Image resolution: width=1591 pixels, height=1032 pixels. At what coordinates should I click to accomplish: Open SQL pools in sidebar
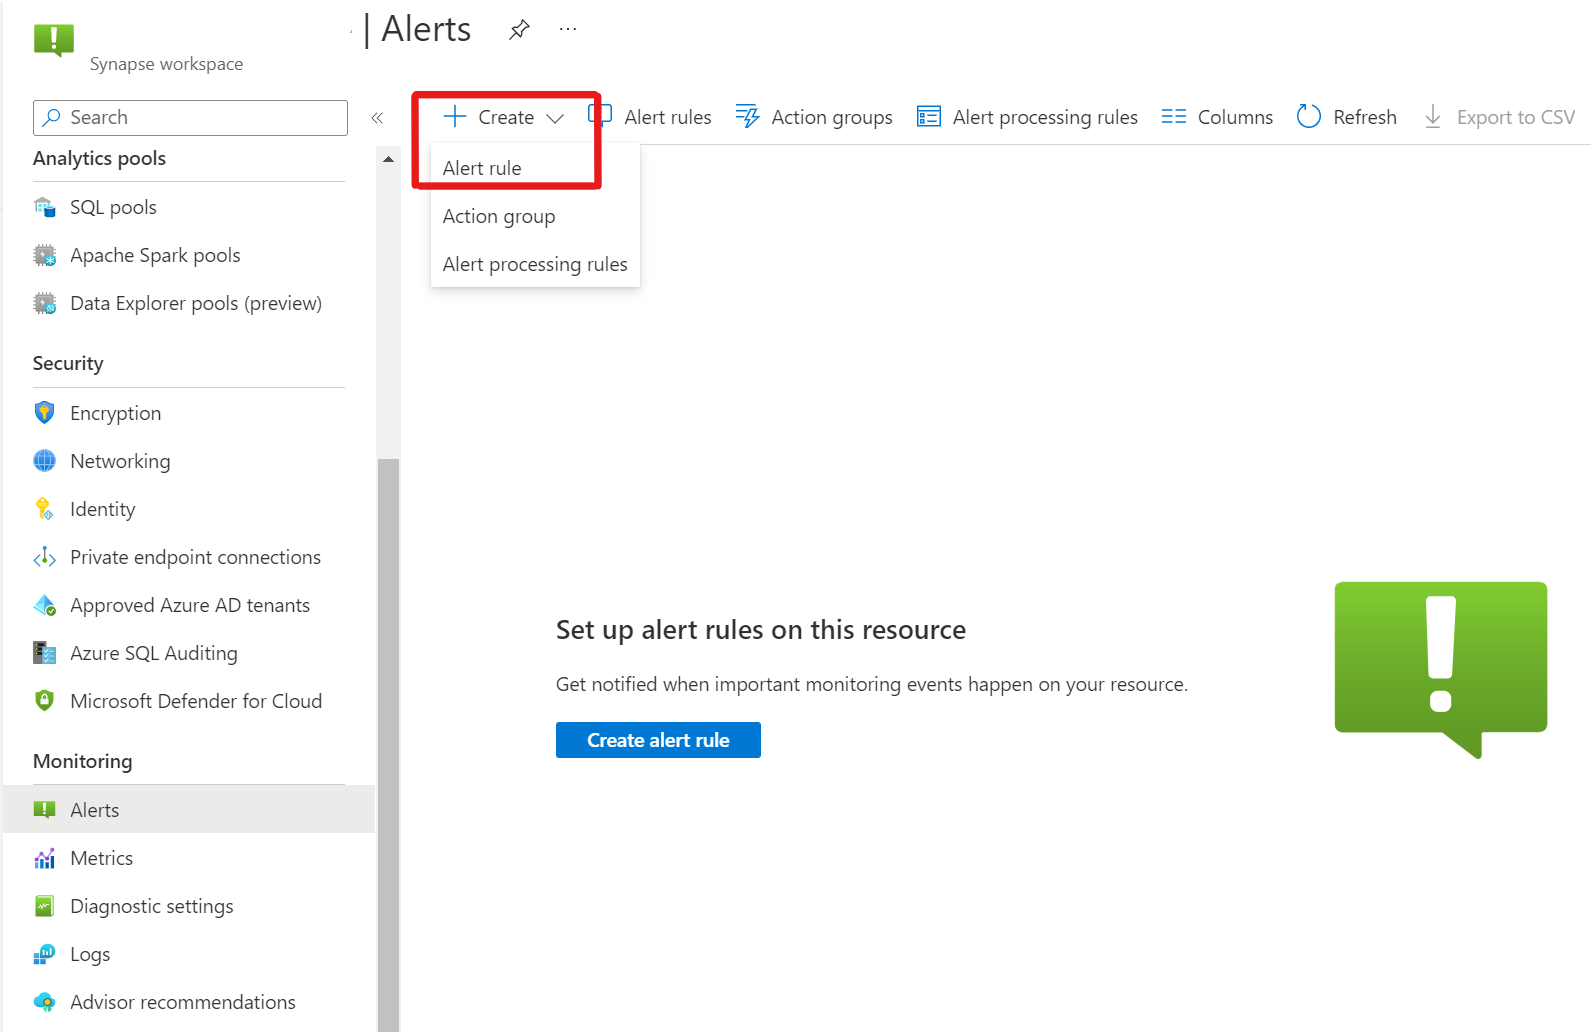(x=113, y=207)
